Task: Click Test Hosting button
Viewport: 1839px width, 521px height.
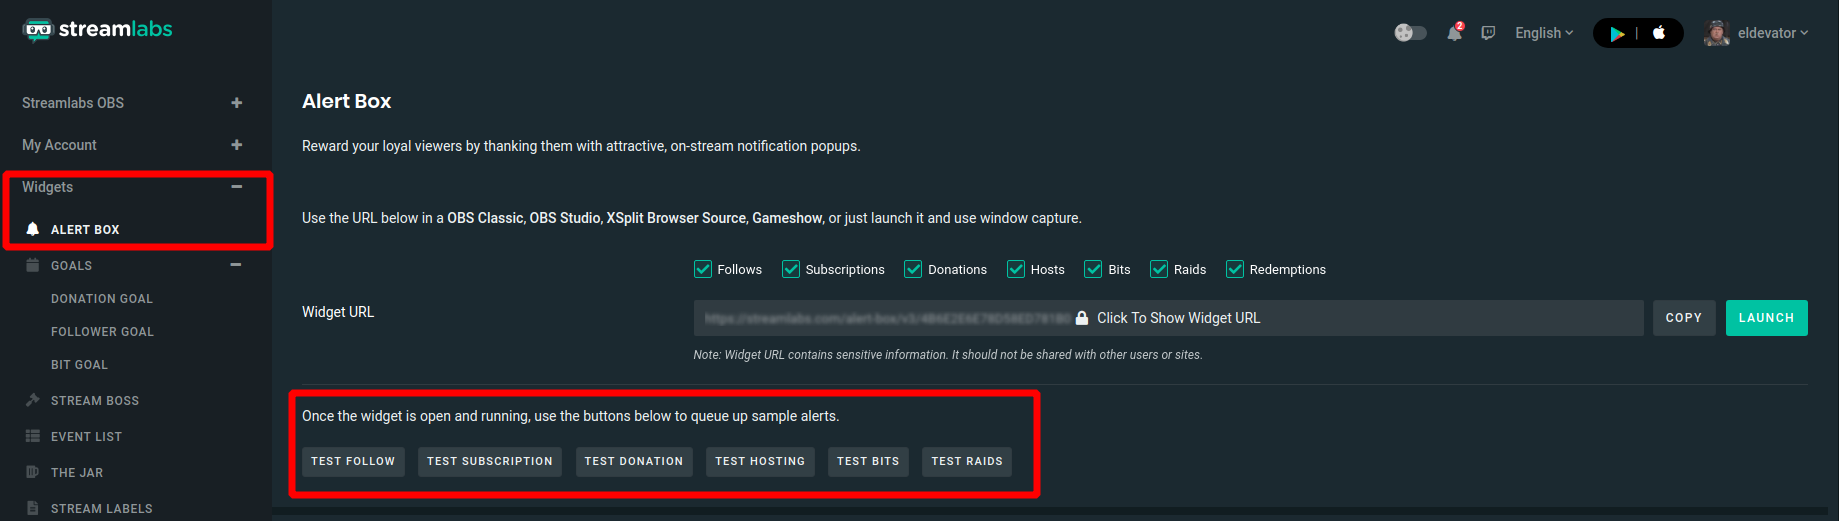Action: [x=760, y=462]
